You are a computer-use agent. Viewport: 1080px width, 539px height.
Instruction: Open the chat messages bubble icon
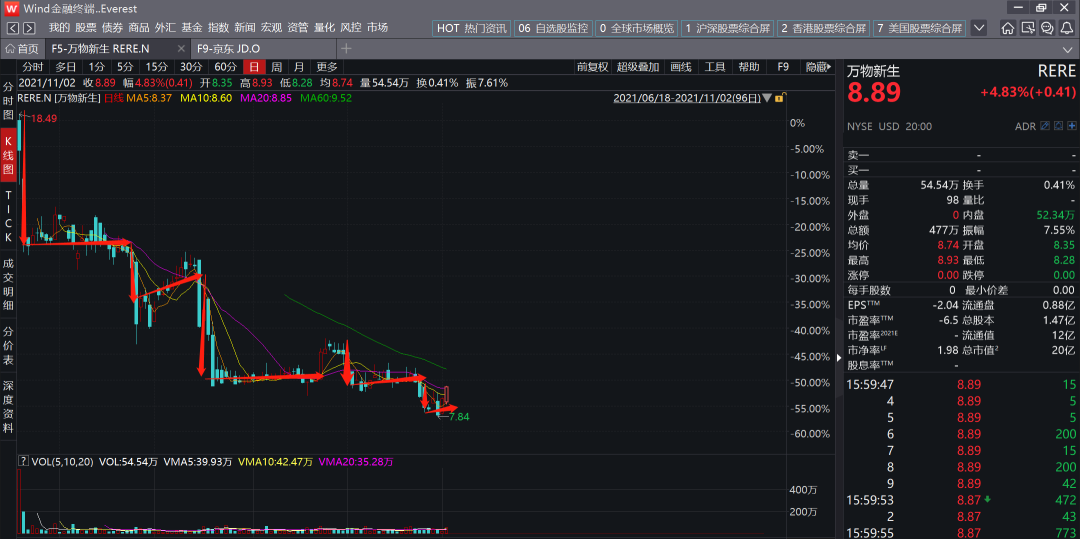coord(1047,28)
